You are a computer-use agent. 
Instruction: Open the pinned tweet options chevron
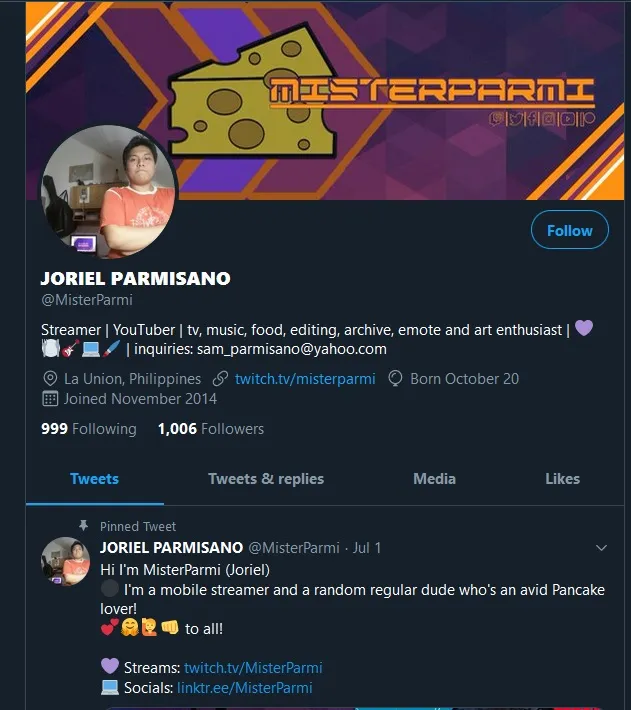pyautogui.click(x=601, y=548)
